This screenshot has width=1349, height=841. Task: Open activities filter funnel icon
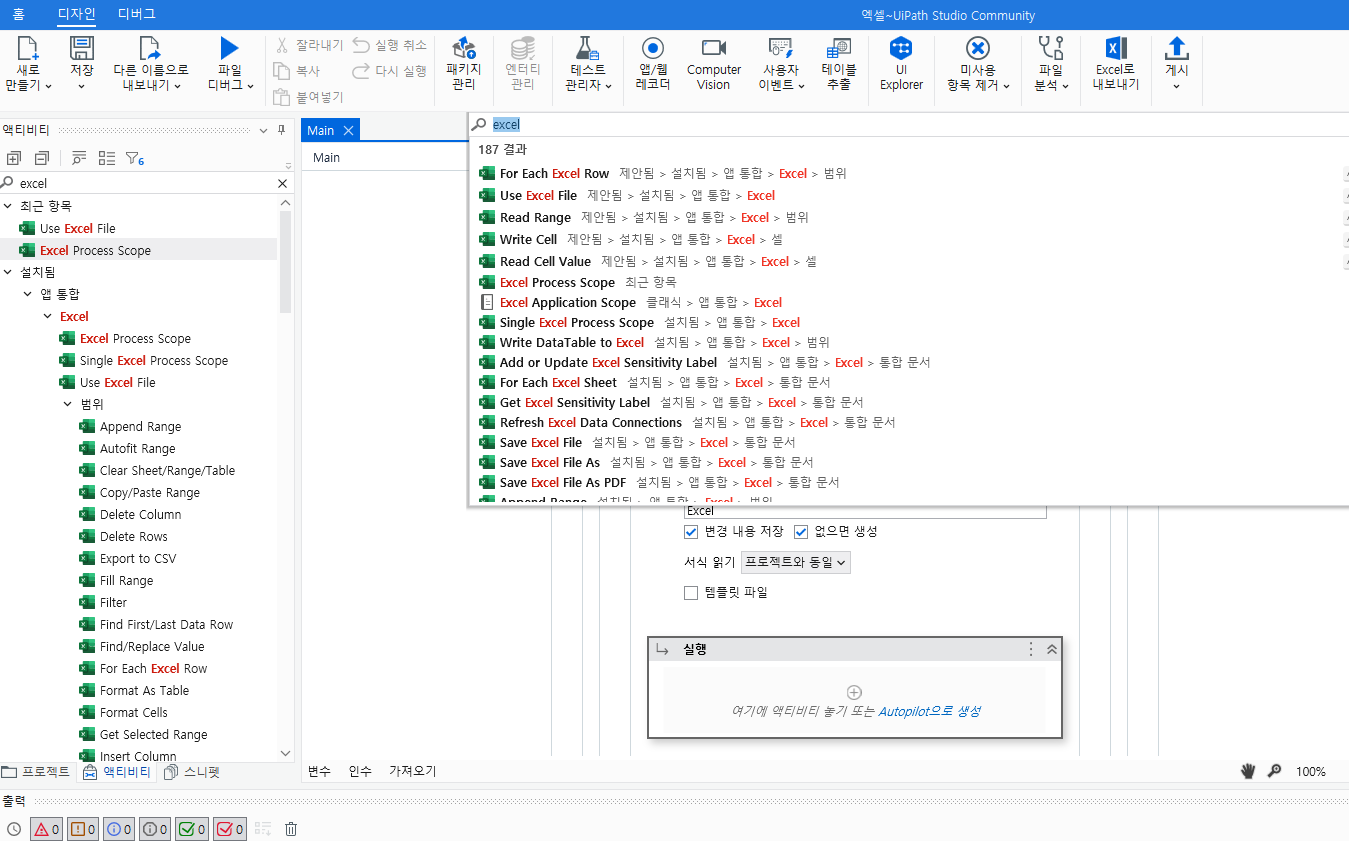134,158
